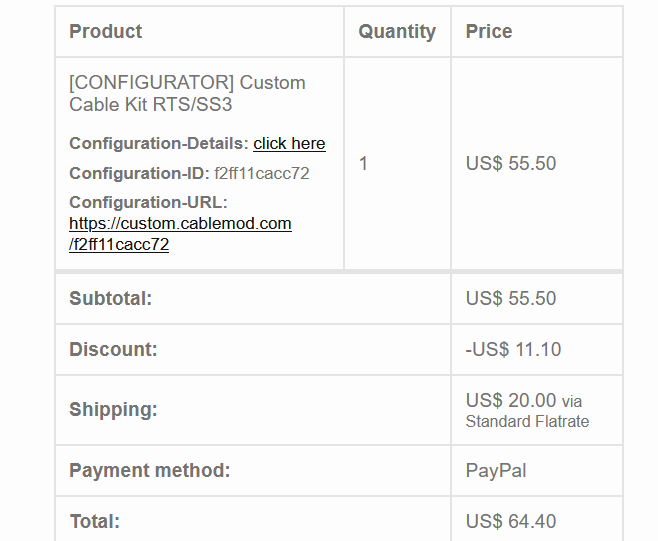Screen dimensions: 658x541
Task: Click the total amount US$ 64.40
Action: (x=511, y=521)
